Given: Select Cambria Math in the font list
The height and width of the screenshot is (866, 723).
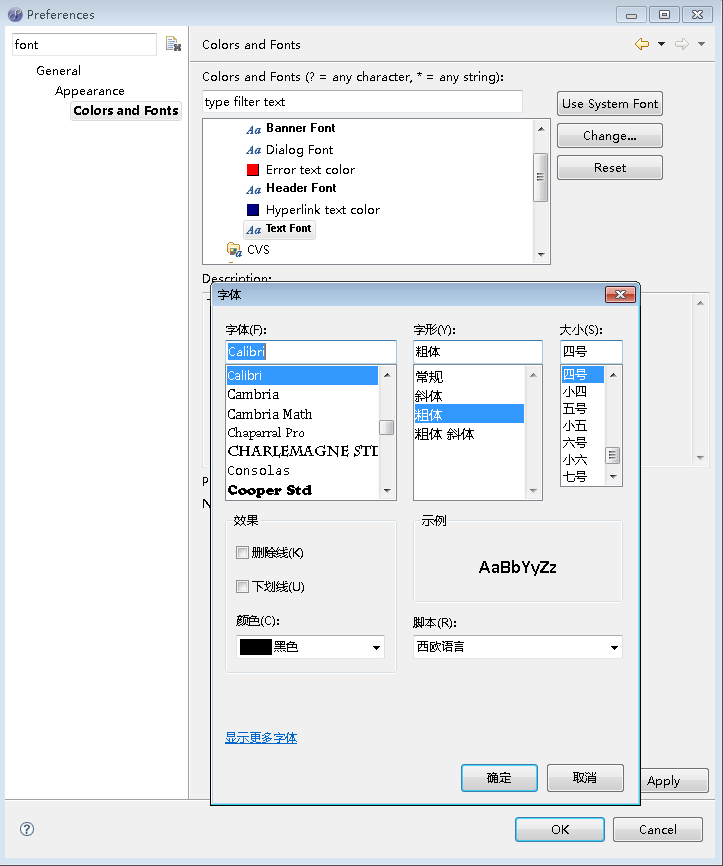Looking at the screenshot, I should click(x=302, y=414).
